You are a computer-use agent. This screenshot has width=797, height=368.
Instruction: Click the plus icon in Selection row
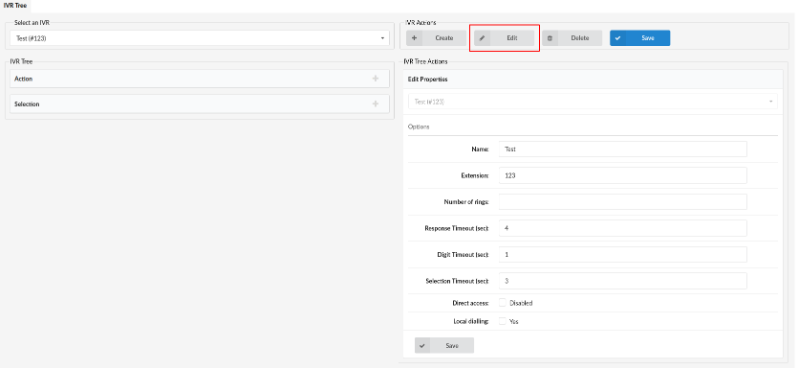tap(375, 104)
